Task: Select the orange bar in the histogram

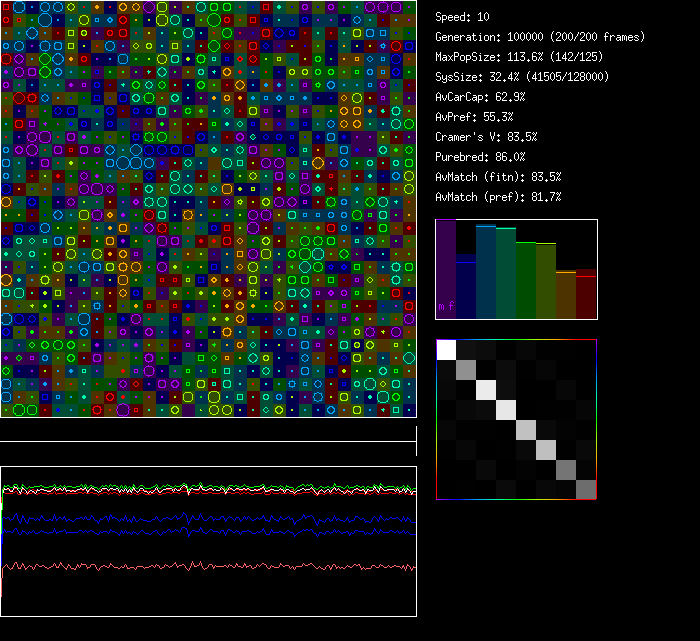Action: click(x=566, y=294)
